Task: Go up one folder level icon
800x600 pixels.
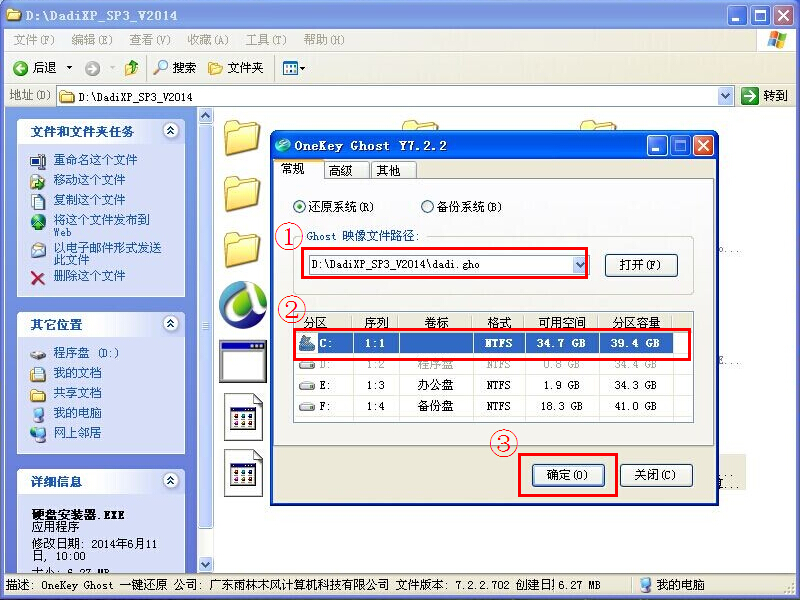Action: point(132,67)
